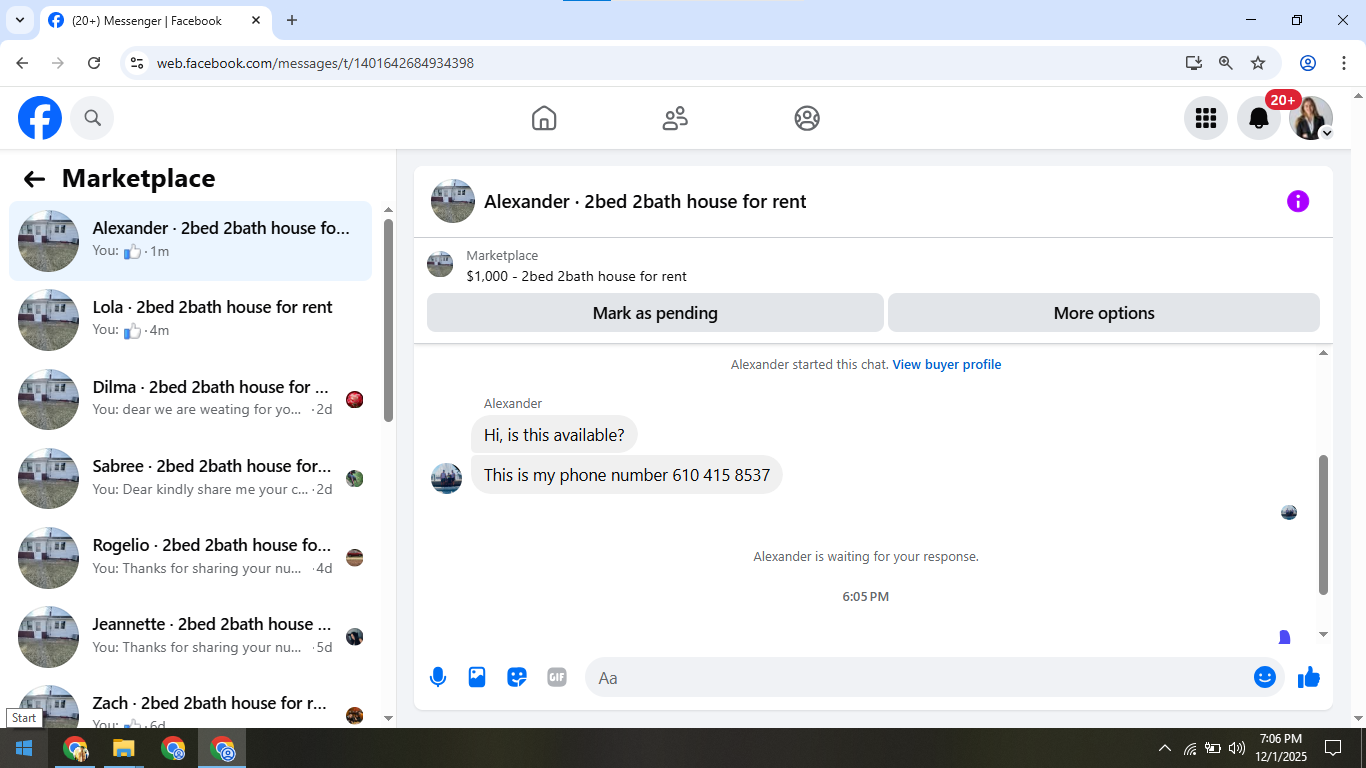The height and width of the screenshot is (768, 1366).
Task: Click Alexander's avatar beside phone number message
Action: [446, 478]
